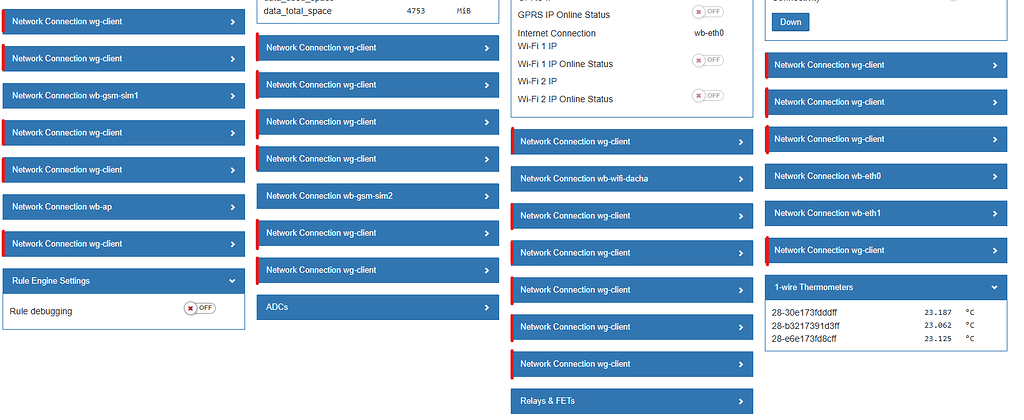The image size is (1024, 420).
Task: Select thermometer ID 28-30e173fdddff
Action: 804,313
